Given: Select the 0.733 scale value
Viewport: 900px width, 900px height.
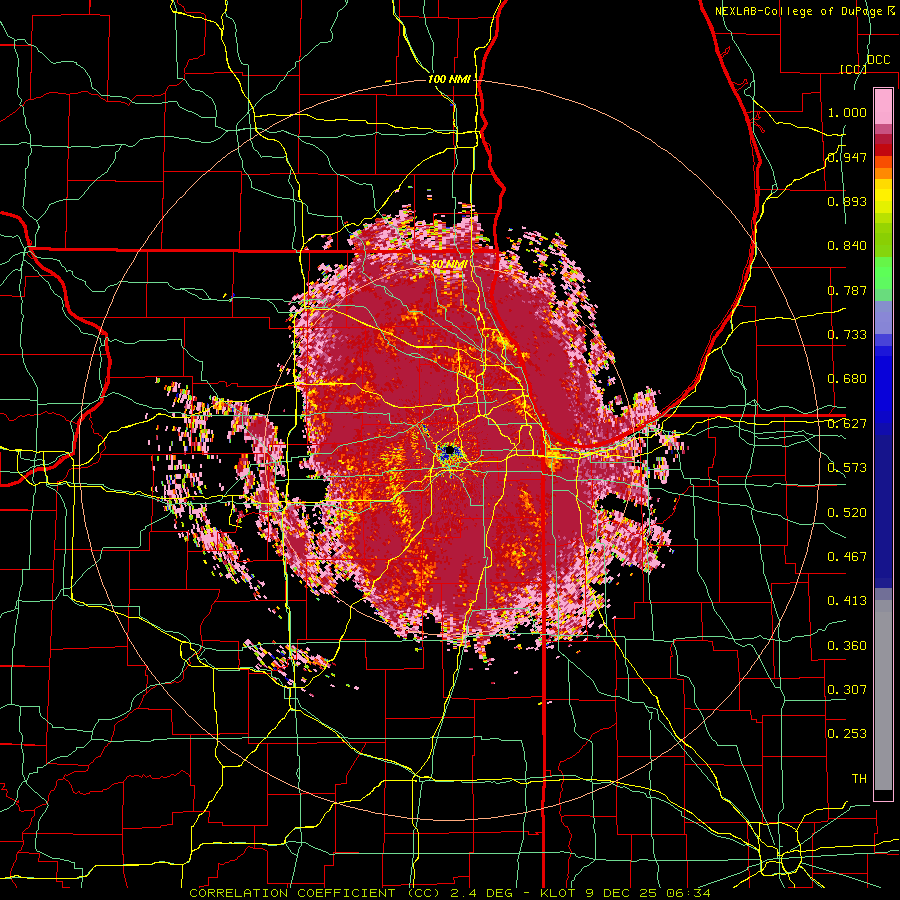Looking at the screenshot, I should tap(847, 335).
